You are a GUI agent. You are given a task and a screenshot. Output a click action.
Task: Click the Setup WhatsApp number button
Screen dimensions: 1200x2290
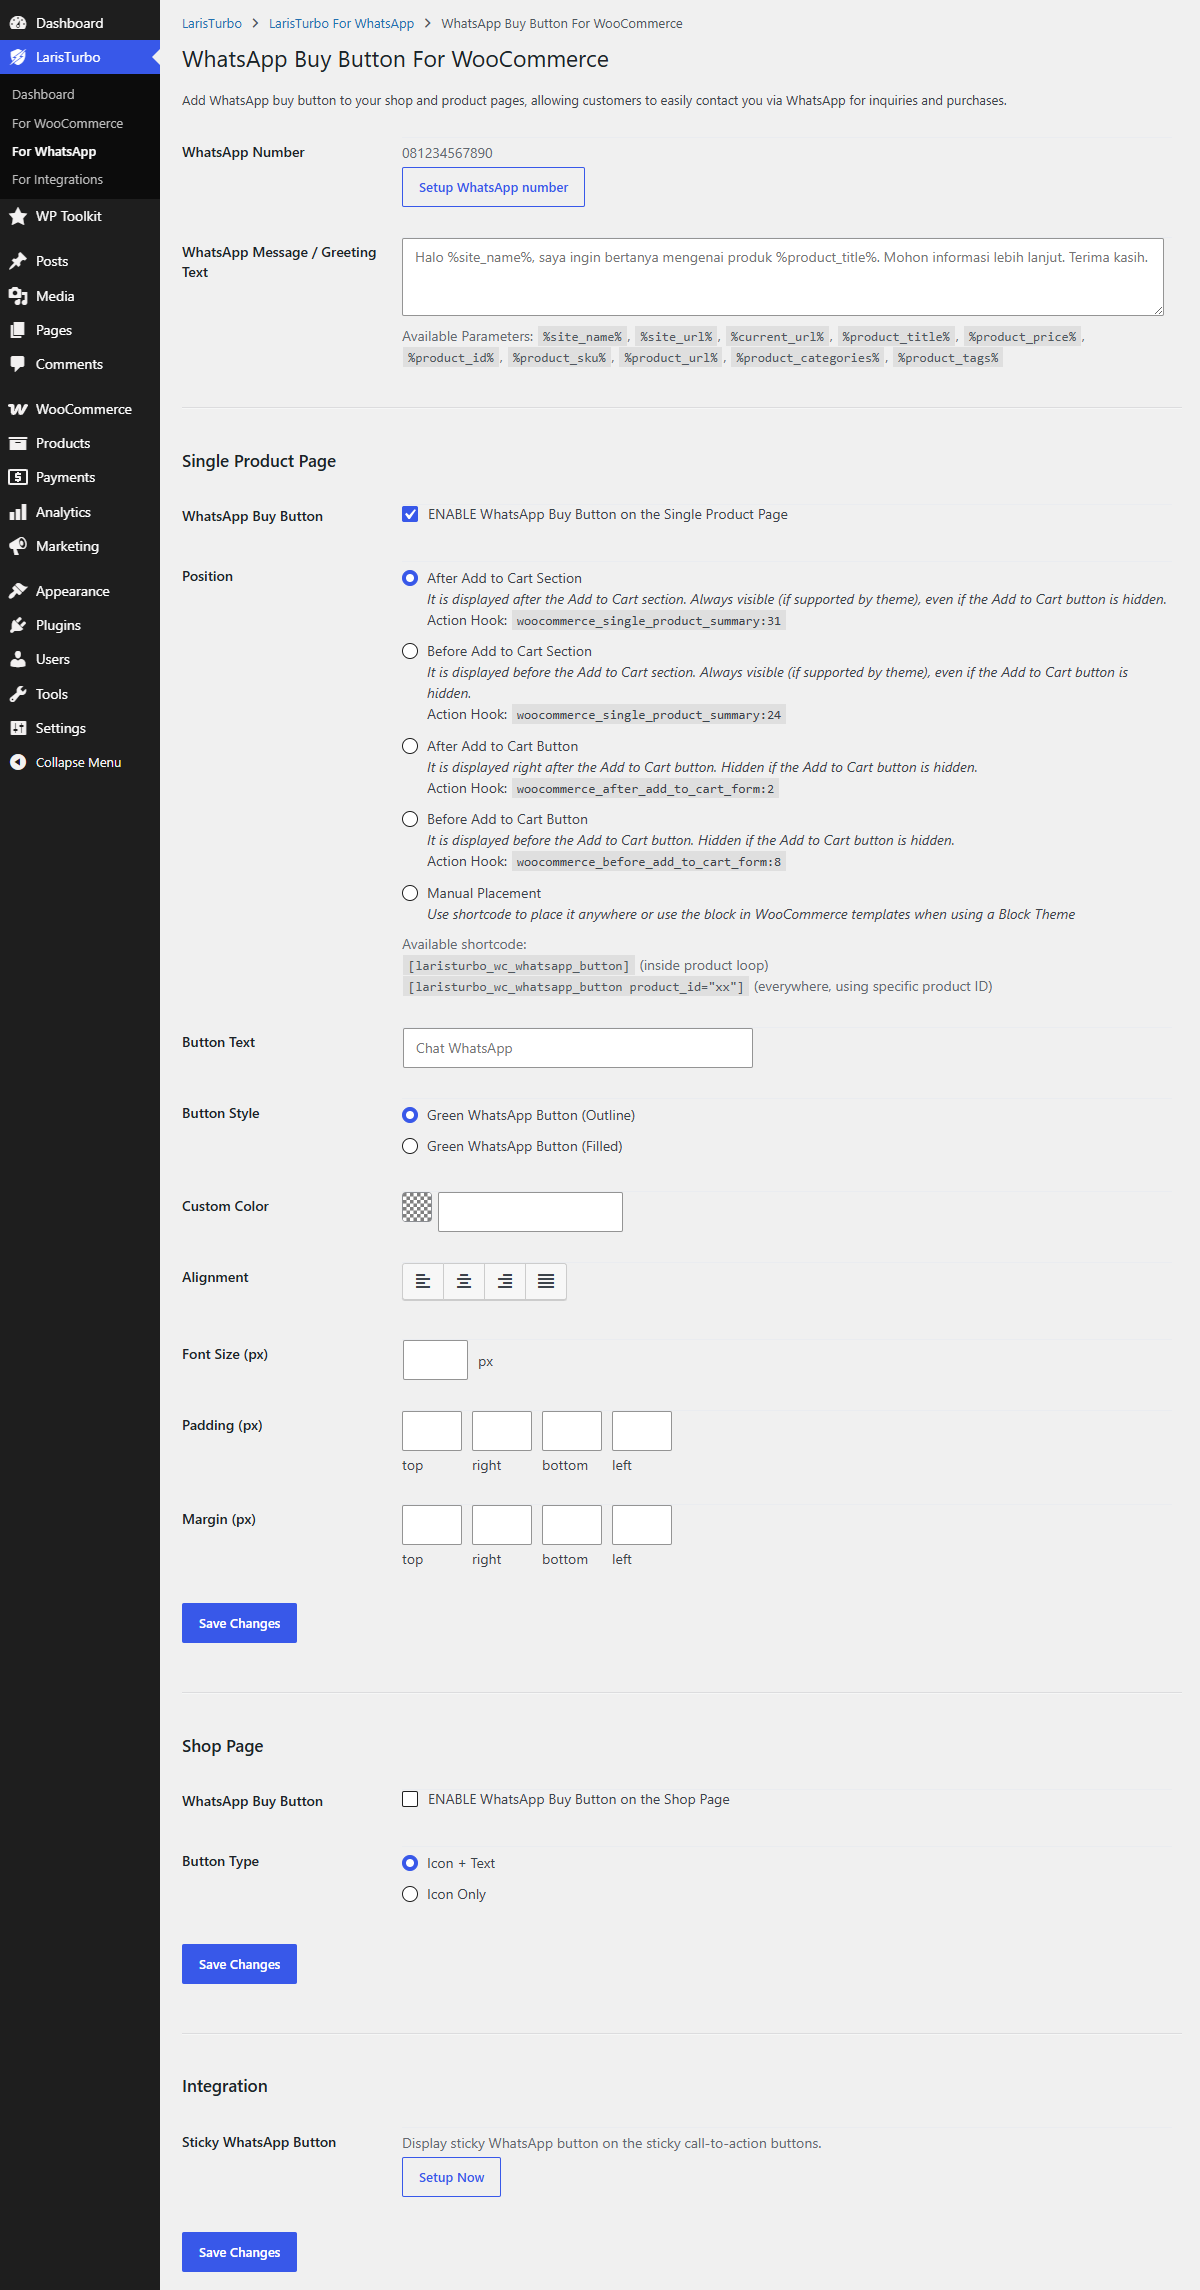point(493,187)
